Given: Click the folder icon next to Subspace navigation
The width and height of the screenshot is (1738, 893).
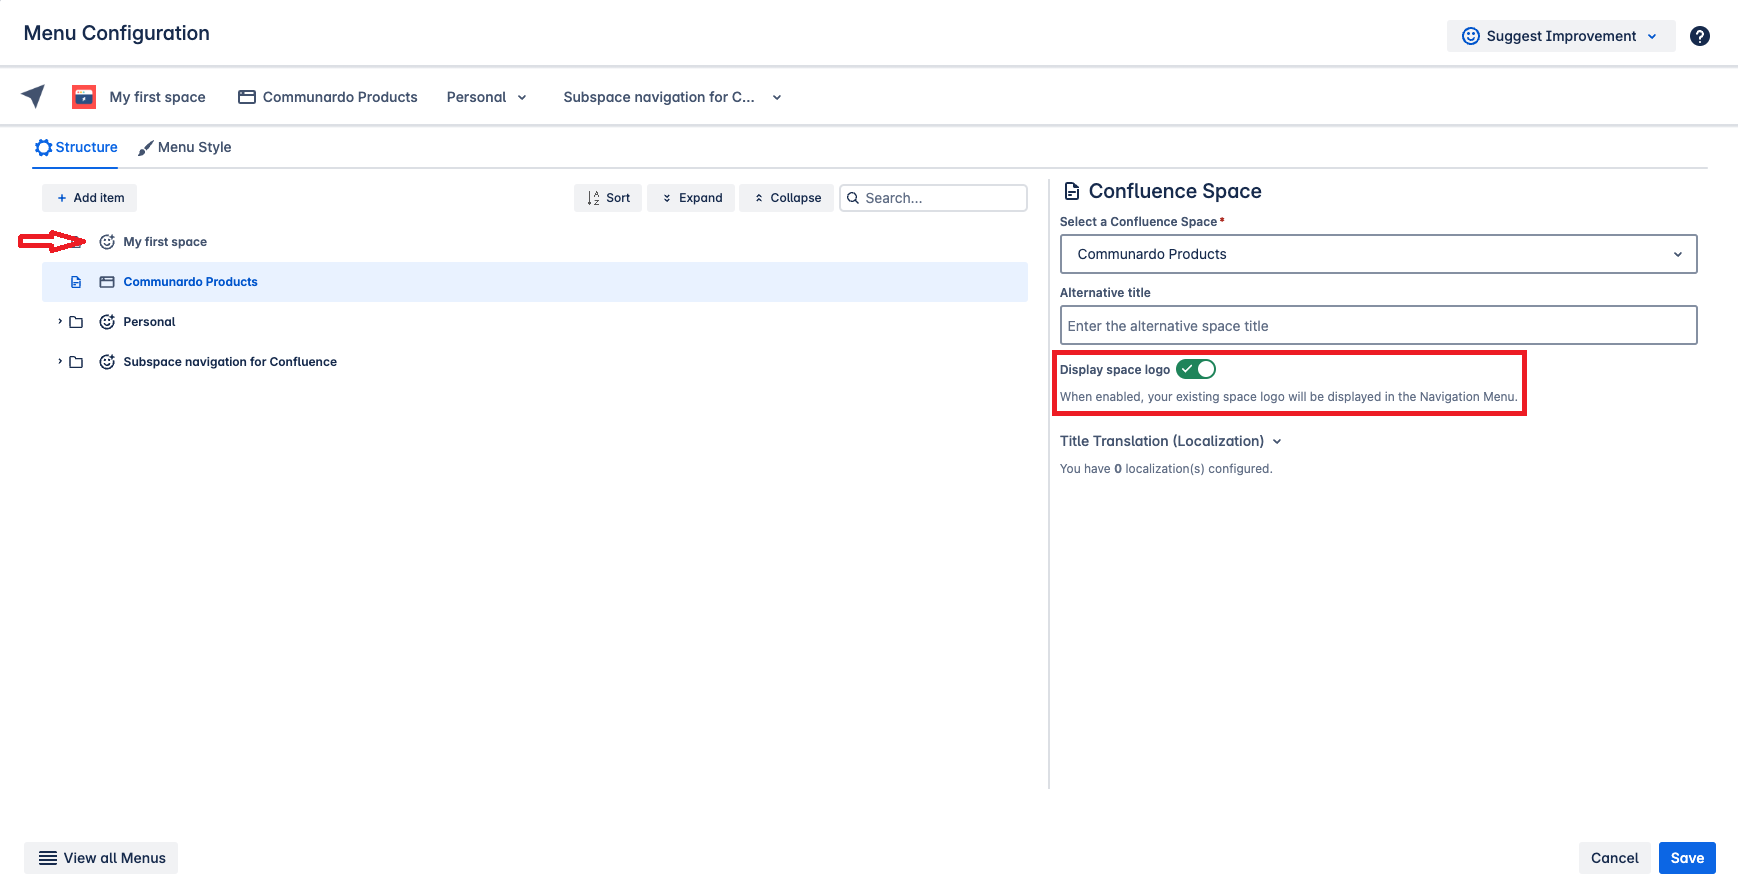Looking at the screenshot, I should [x=76, y=362].
